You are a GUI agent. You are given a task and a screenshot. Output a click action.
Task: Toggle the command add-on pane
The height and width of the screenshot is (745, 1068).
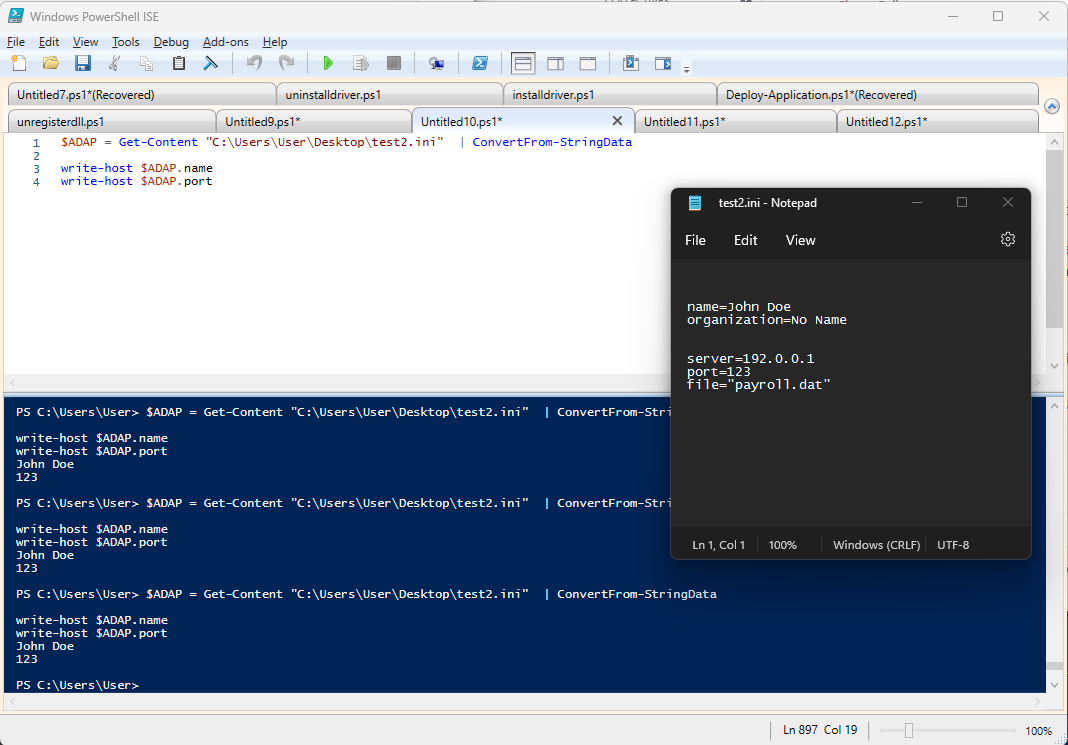[x=663, y=63]
